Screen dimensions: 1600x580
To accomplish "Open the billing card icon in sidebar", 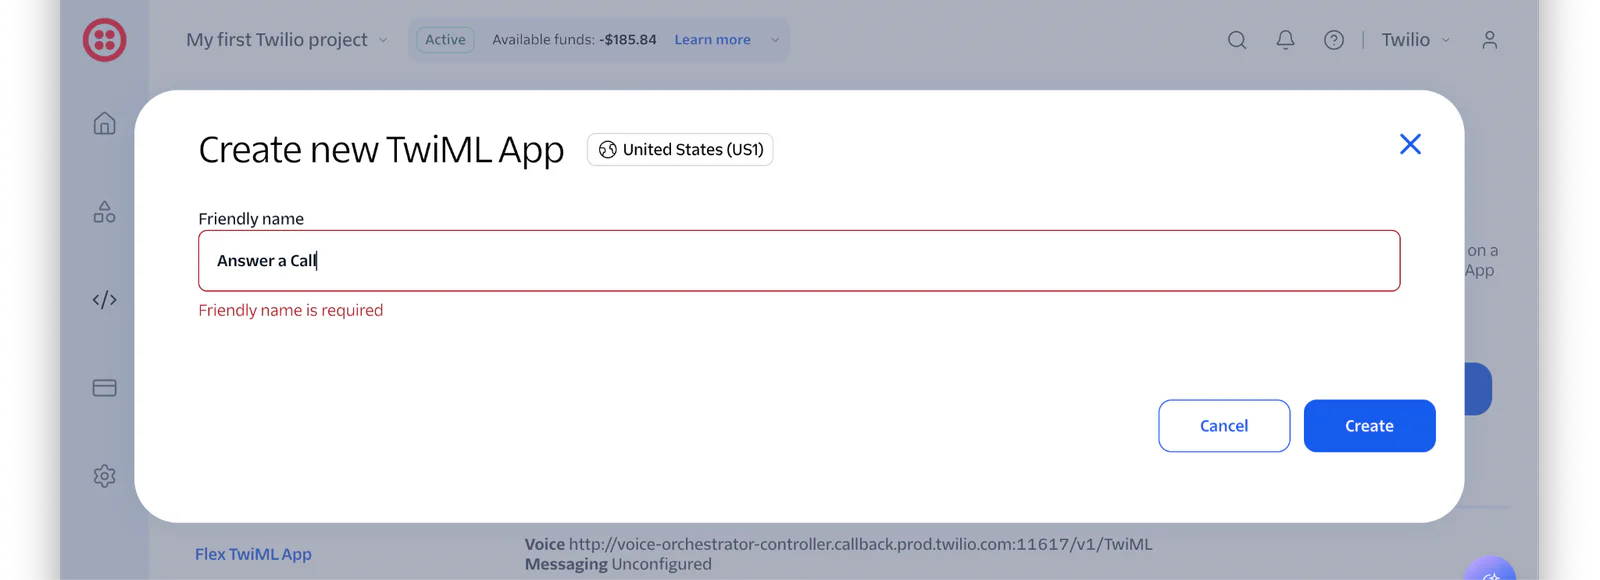I will [x=104, y=388].
